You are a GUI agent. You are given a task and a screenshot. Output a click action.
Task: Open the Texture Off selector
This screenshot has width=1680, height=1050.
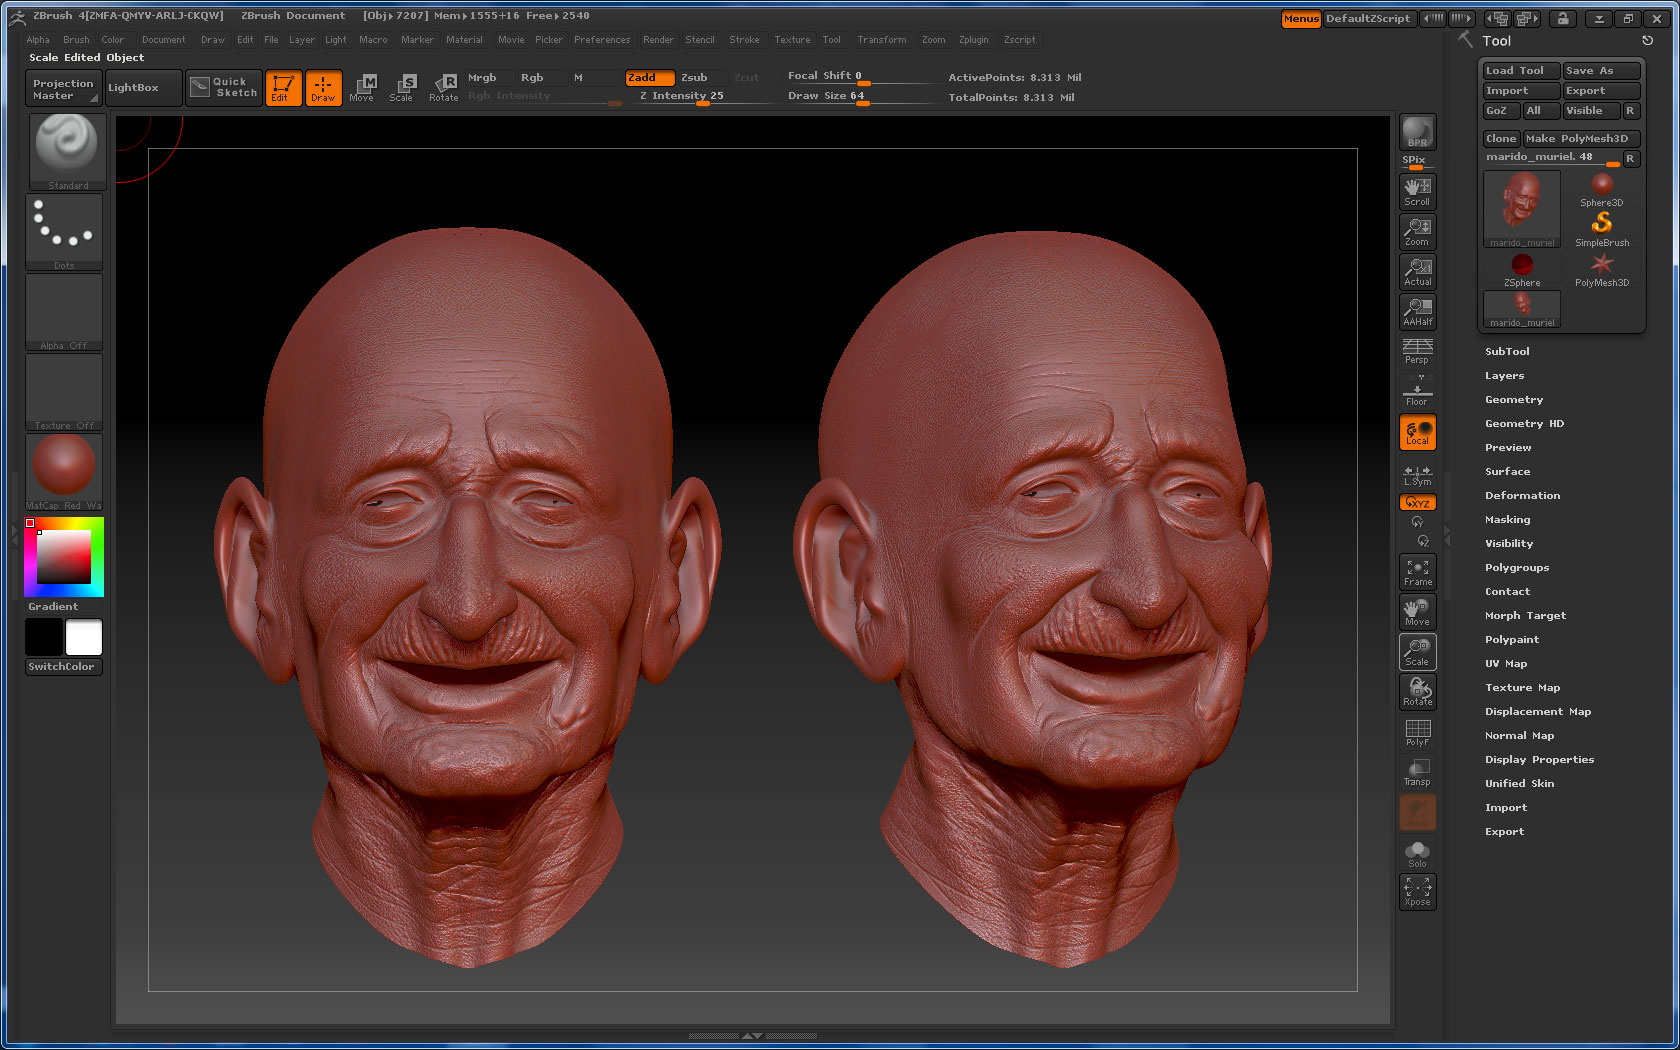coord(64,392)
